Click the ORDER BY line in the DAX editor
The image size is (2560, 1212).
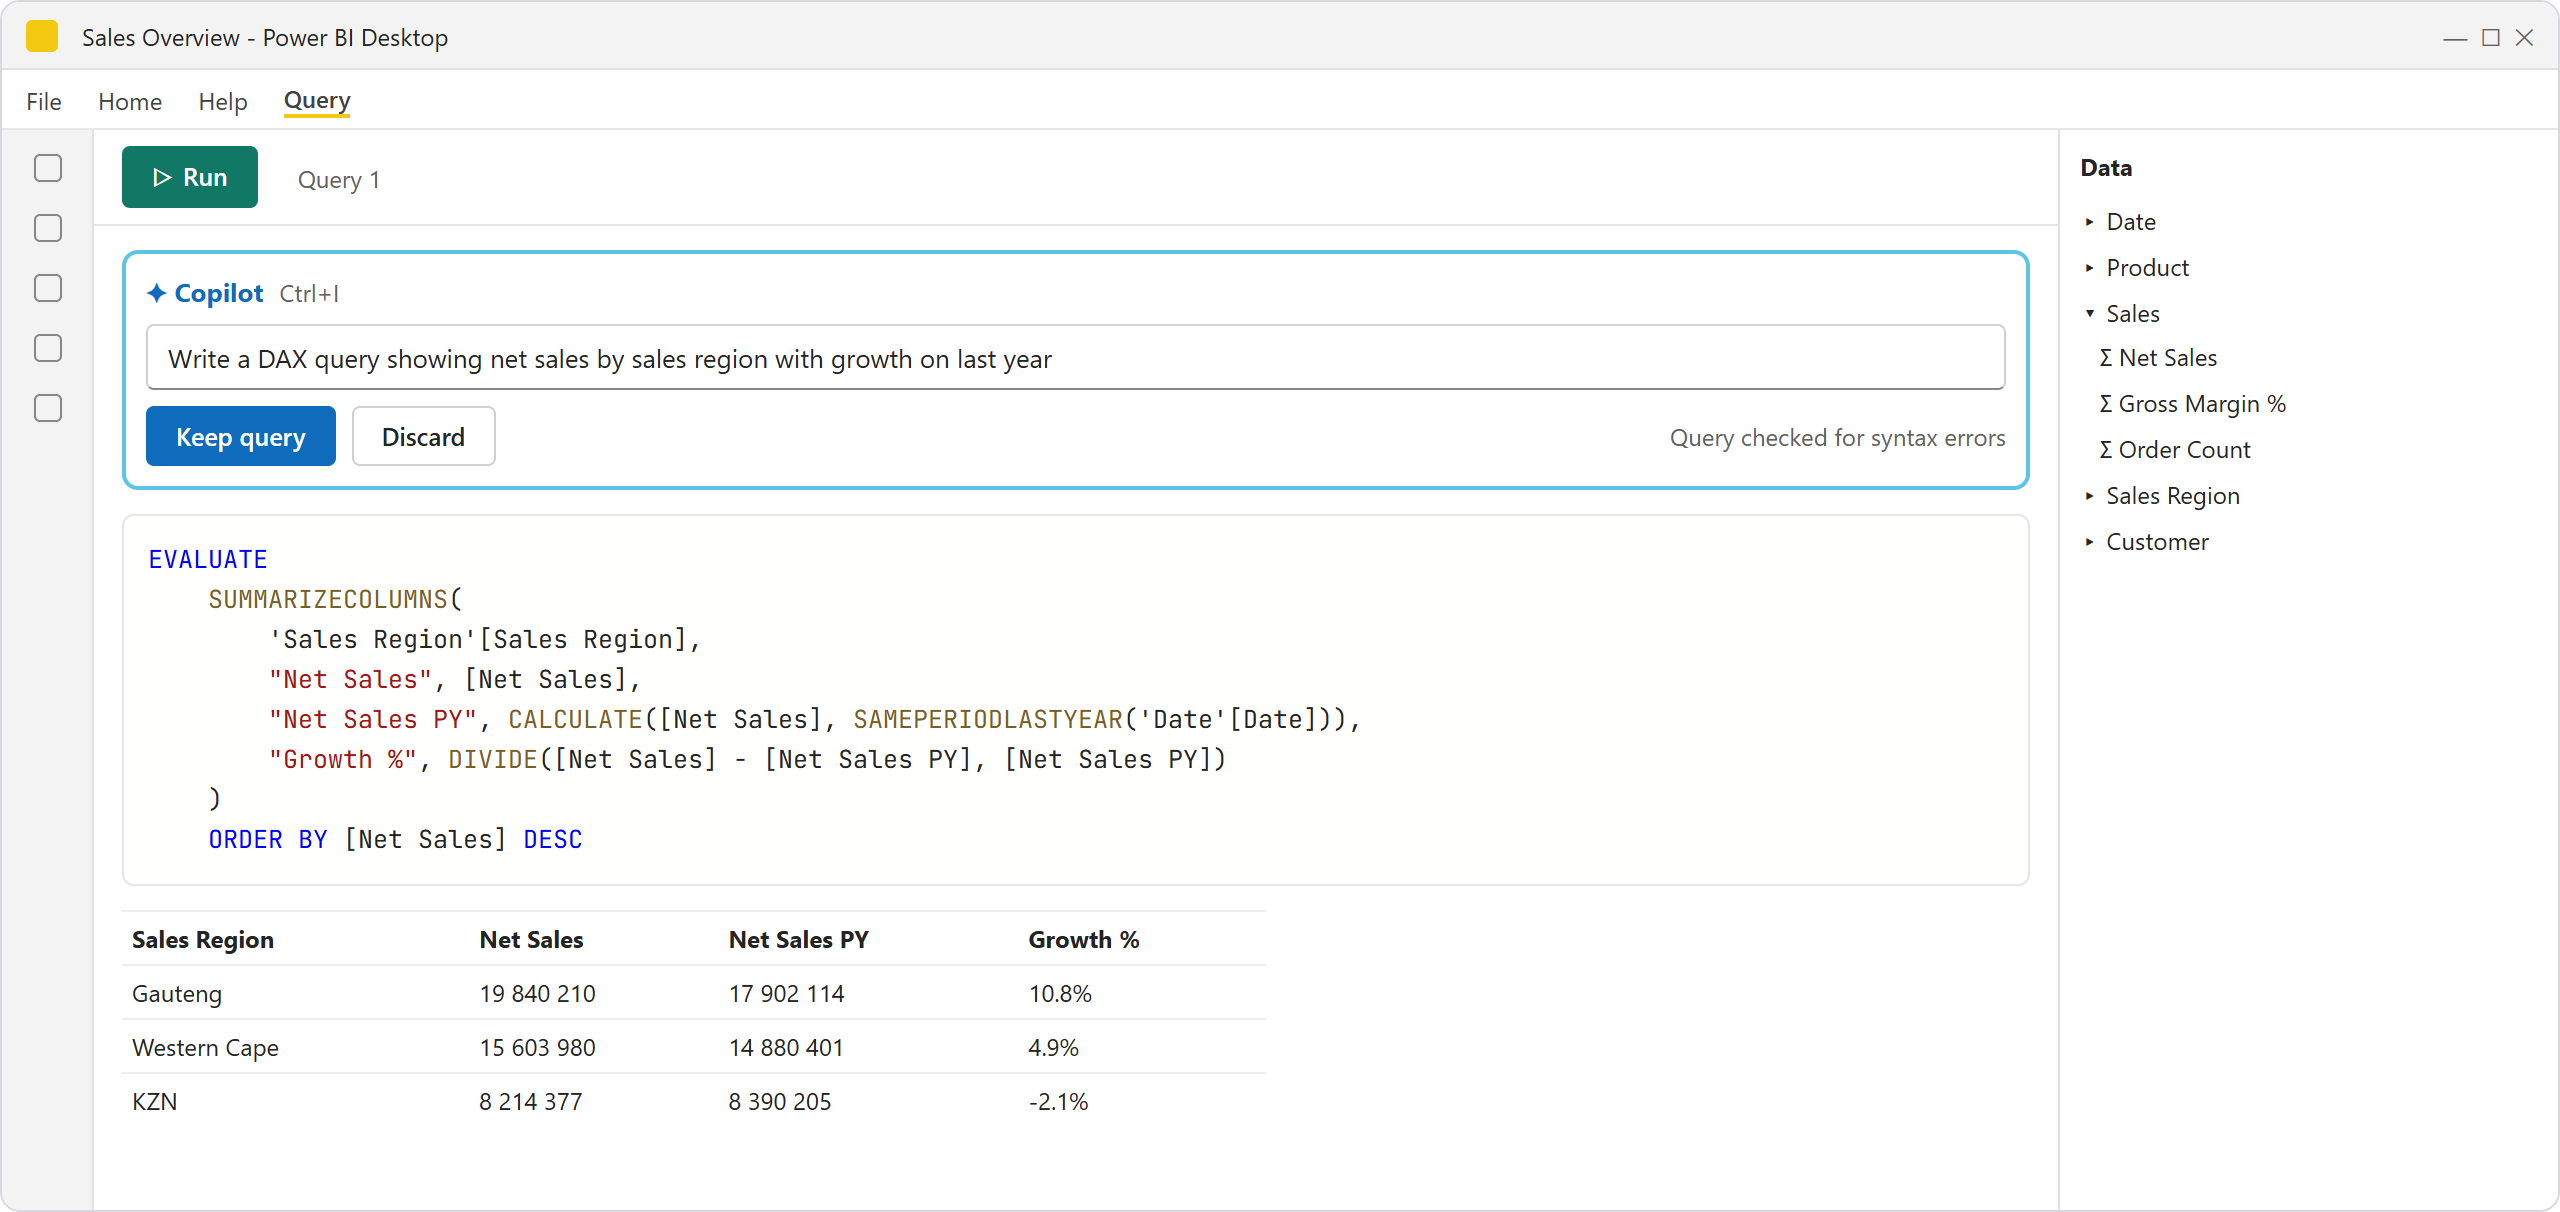(x=396, y=839)
